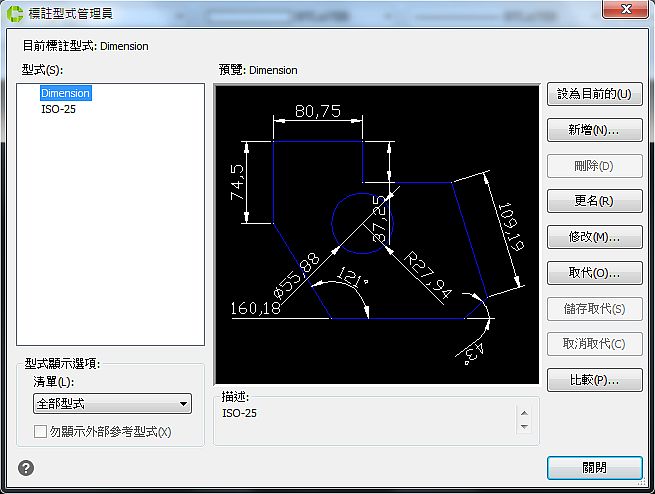Image resolution: width=655 pixels, height=494 pixels.
Task: Select the ISO-25 style in list
Action: pyautogui.click(x=58, y=109)
